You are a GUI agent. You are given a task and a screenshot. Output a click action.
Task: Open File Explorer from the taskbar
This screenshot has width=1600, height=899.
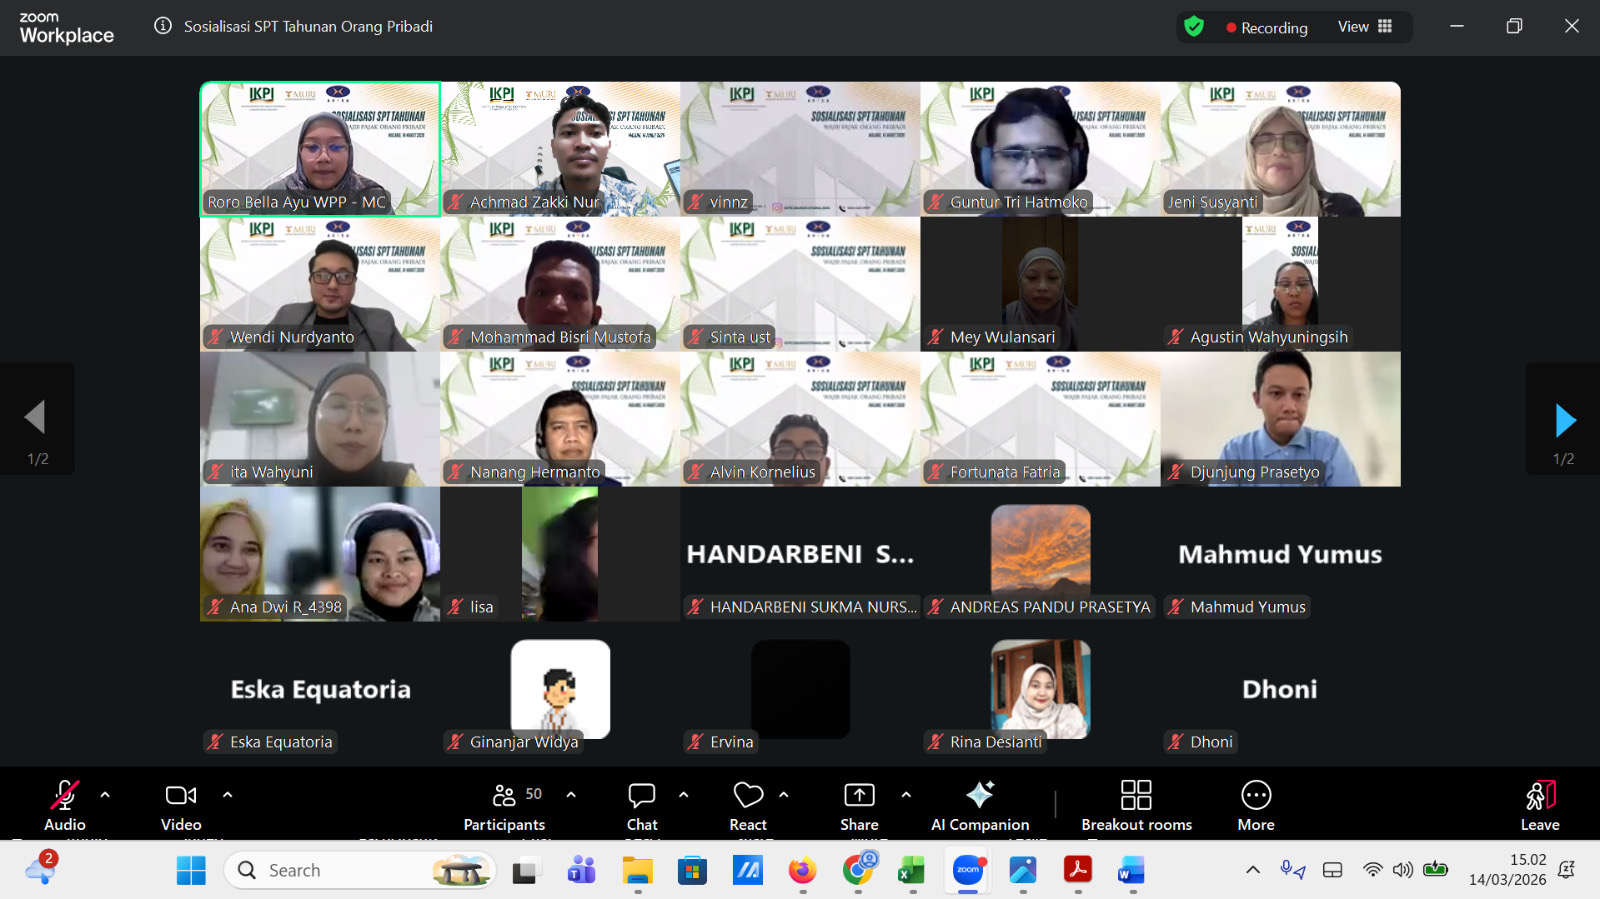coord(637,871)
